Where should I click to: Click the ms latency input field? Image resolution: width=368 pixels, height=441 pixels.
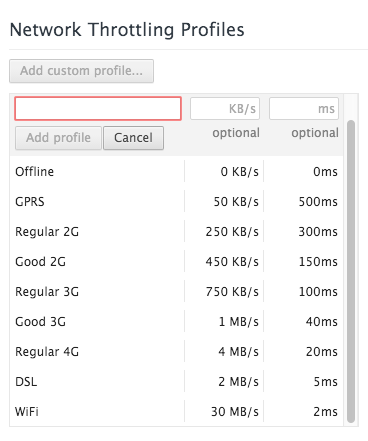click(304, 108)
